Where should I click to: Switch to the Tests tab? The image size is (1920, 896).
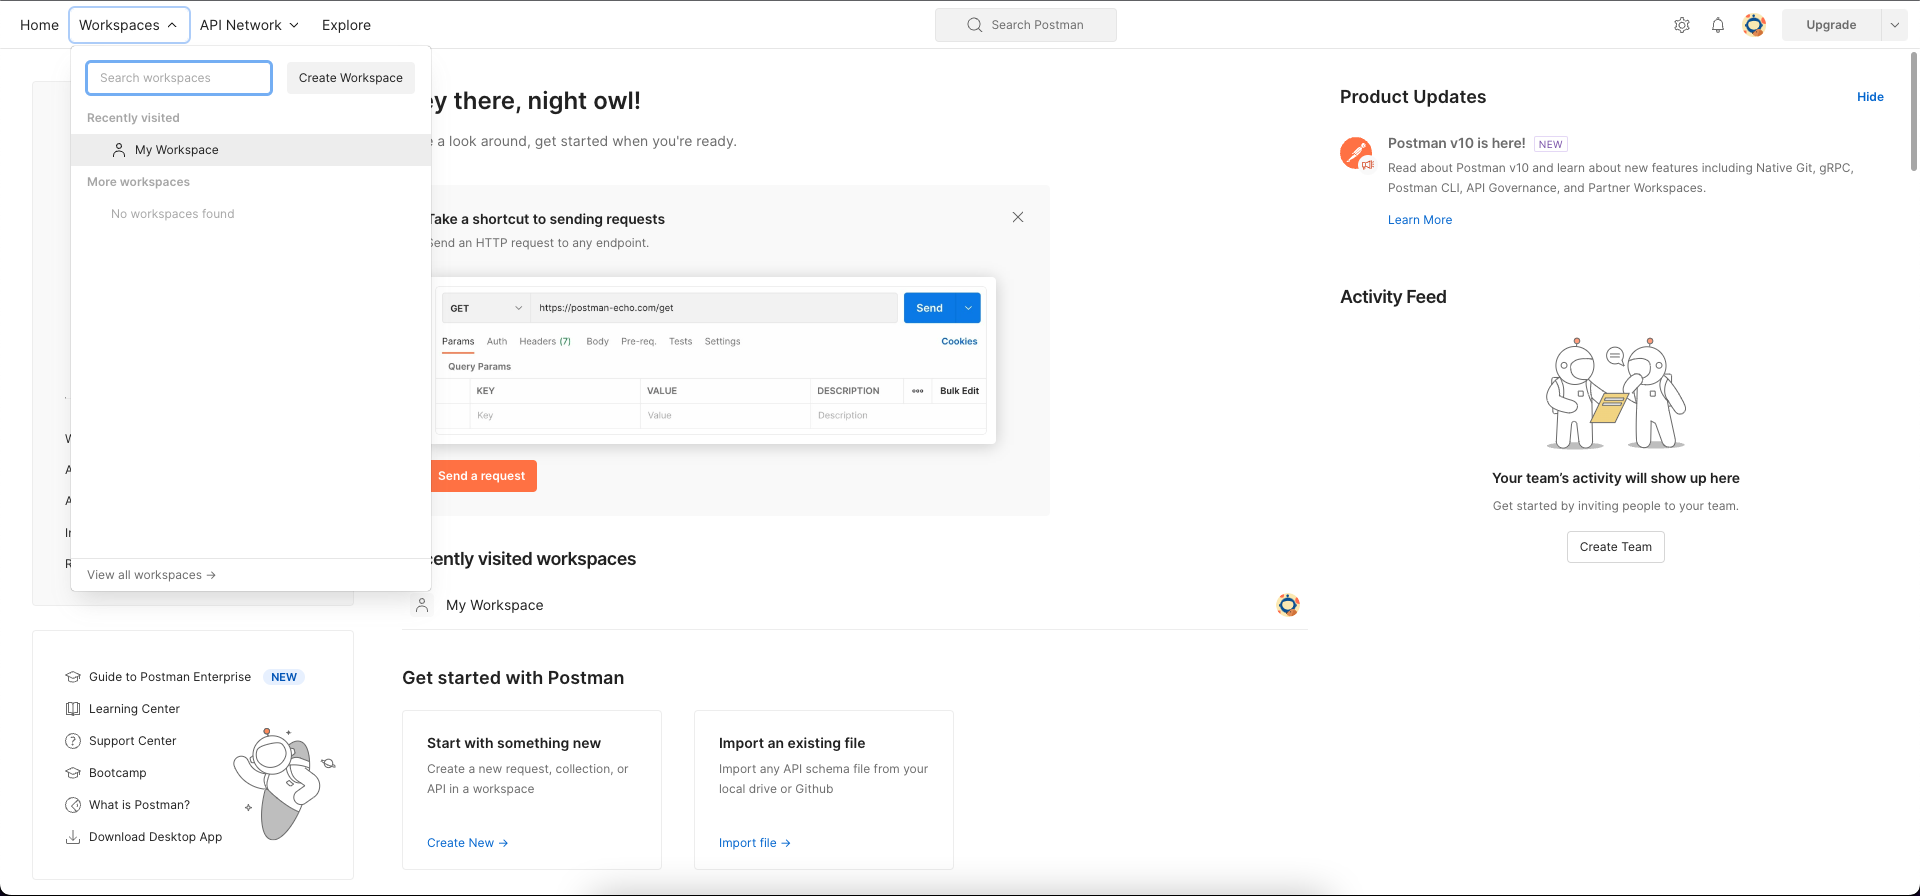click(x=680, y=341)
